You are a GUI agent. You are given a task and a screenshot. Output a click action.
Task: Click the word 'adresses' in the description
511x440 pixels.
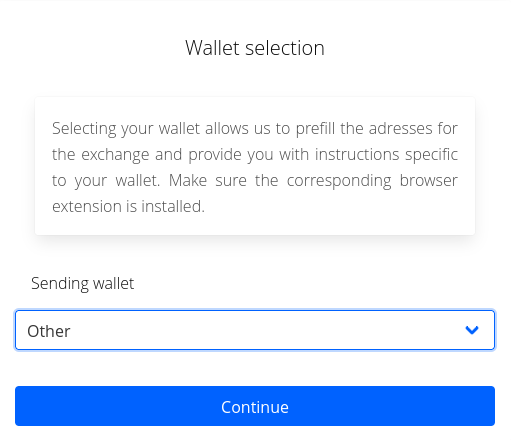pos(400,128)
